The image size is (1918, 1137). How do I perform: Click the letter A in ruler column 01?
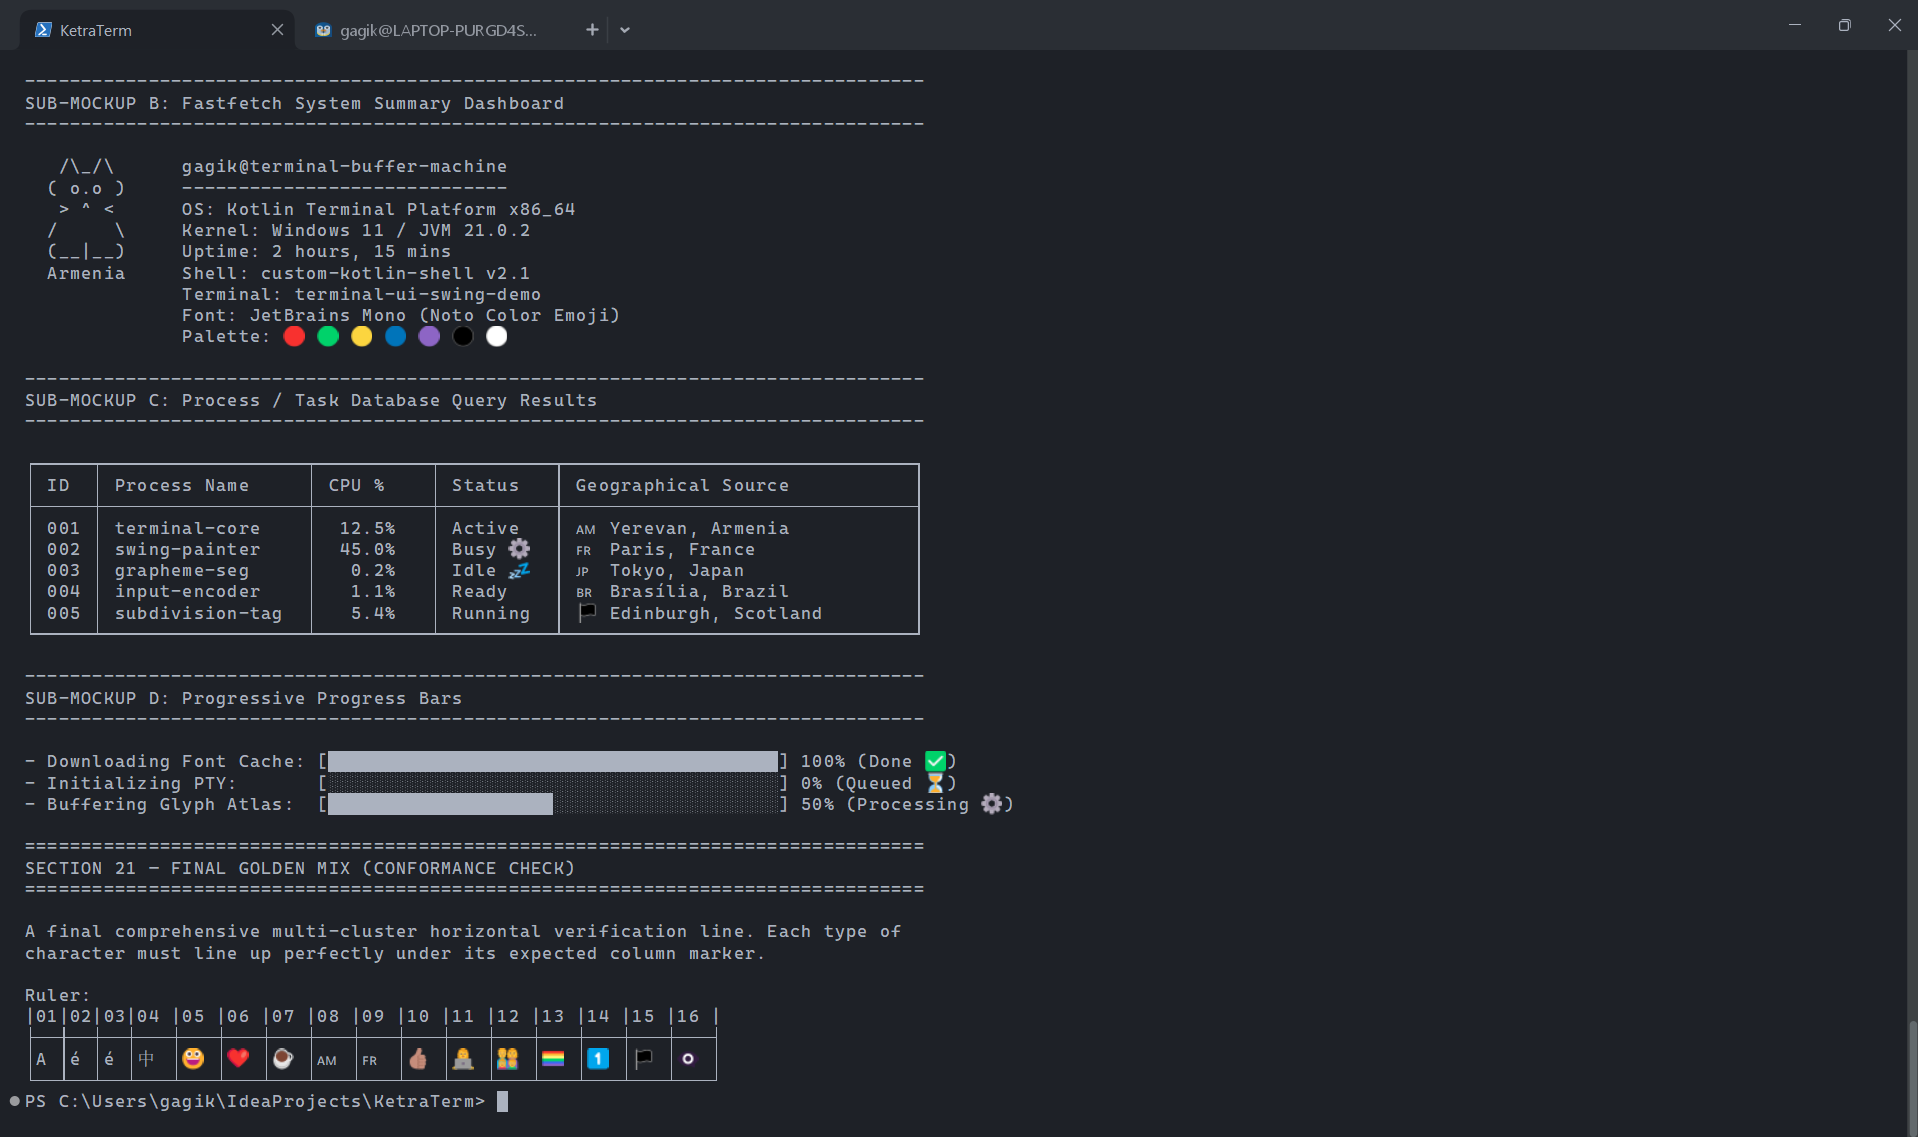coord(41,1059)
